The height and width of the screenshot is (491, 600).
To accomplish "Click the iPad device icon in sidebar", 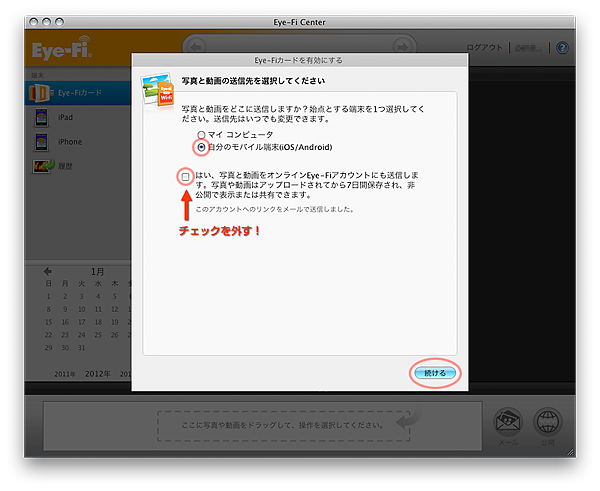I will click(41, 117).
